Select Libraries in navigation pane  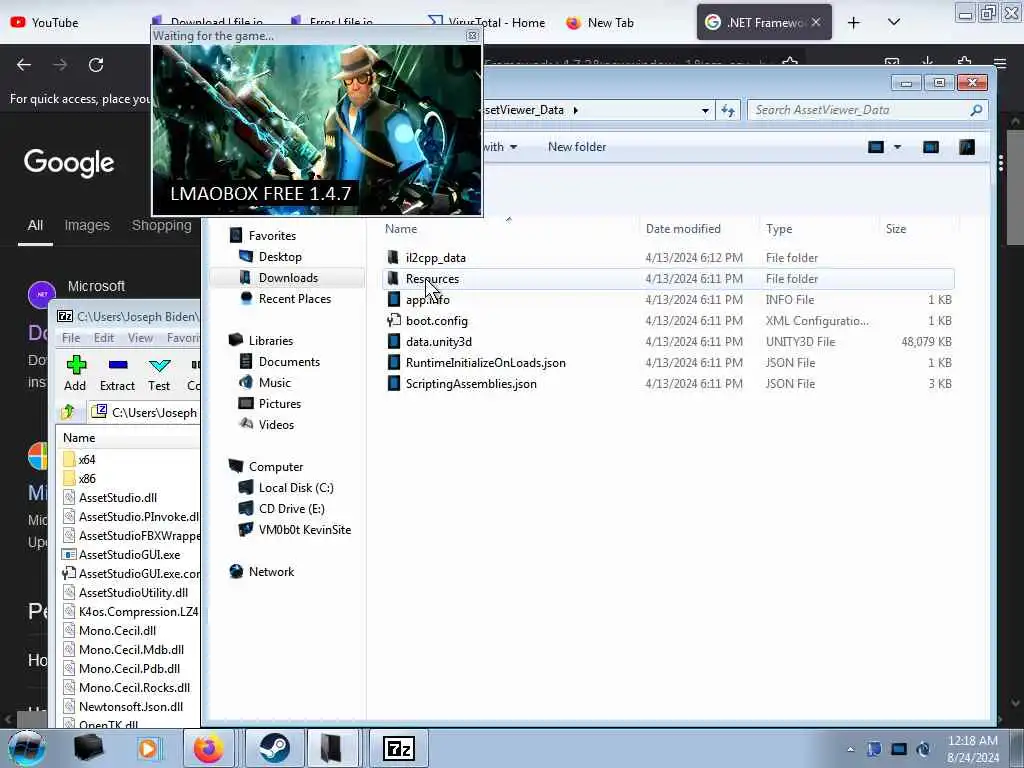[270, 340]
